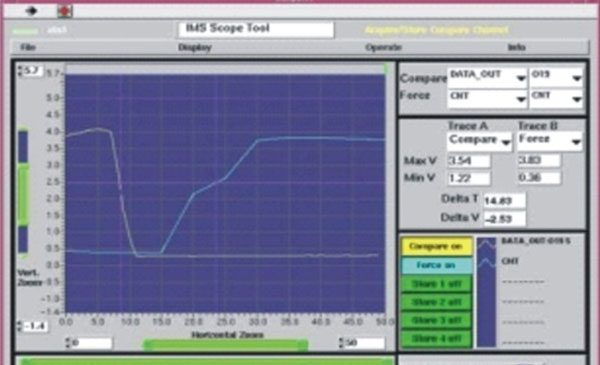Image resolution: width=600 pixels, height=365 pixels.
Task: Click the black diamond arrow icon in toolbar
Action: tap(31, 11)
